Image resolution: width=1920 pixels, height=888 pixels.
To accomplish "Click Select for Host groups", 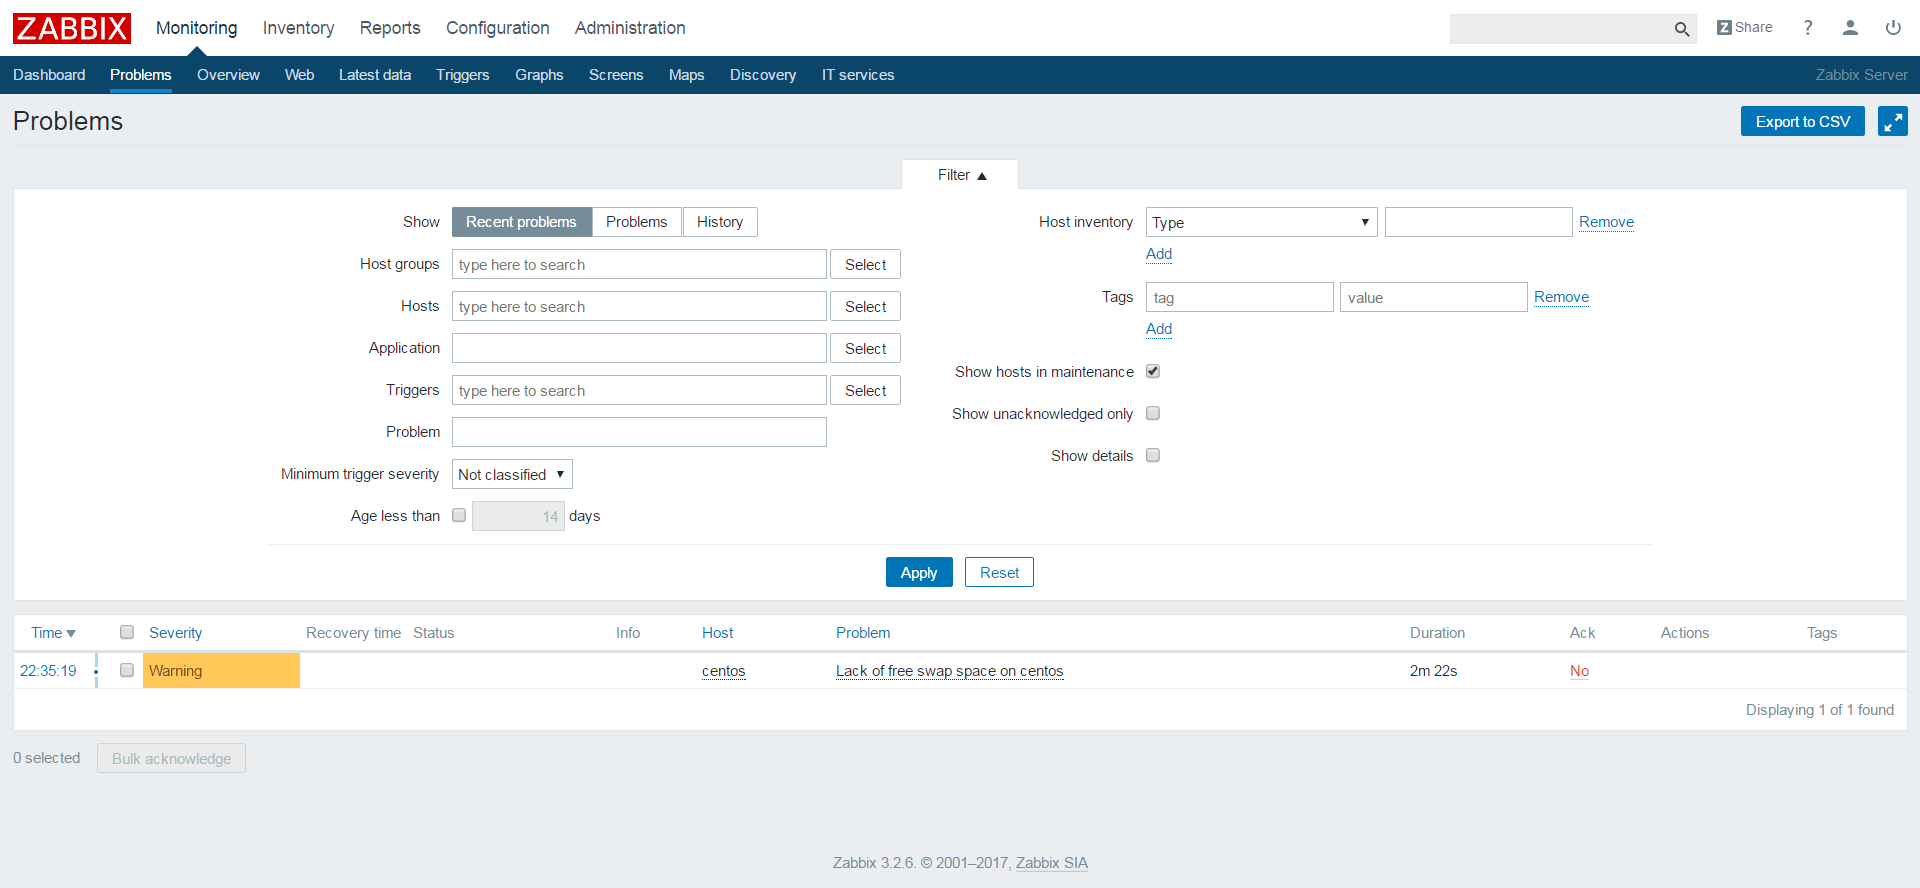I will tap(865, 264).
